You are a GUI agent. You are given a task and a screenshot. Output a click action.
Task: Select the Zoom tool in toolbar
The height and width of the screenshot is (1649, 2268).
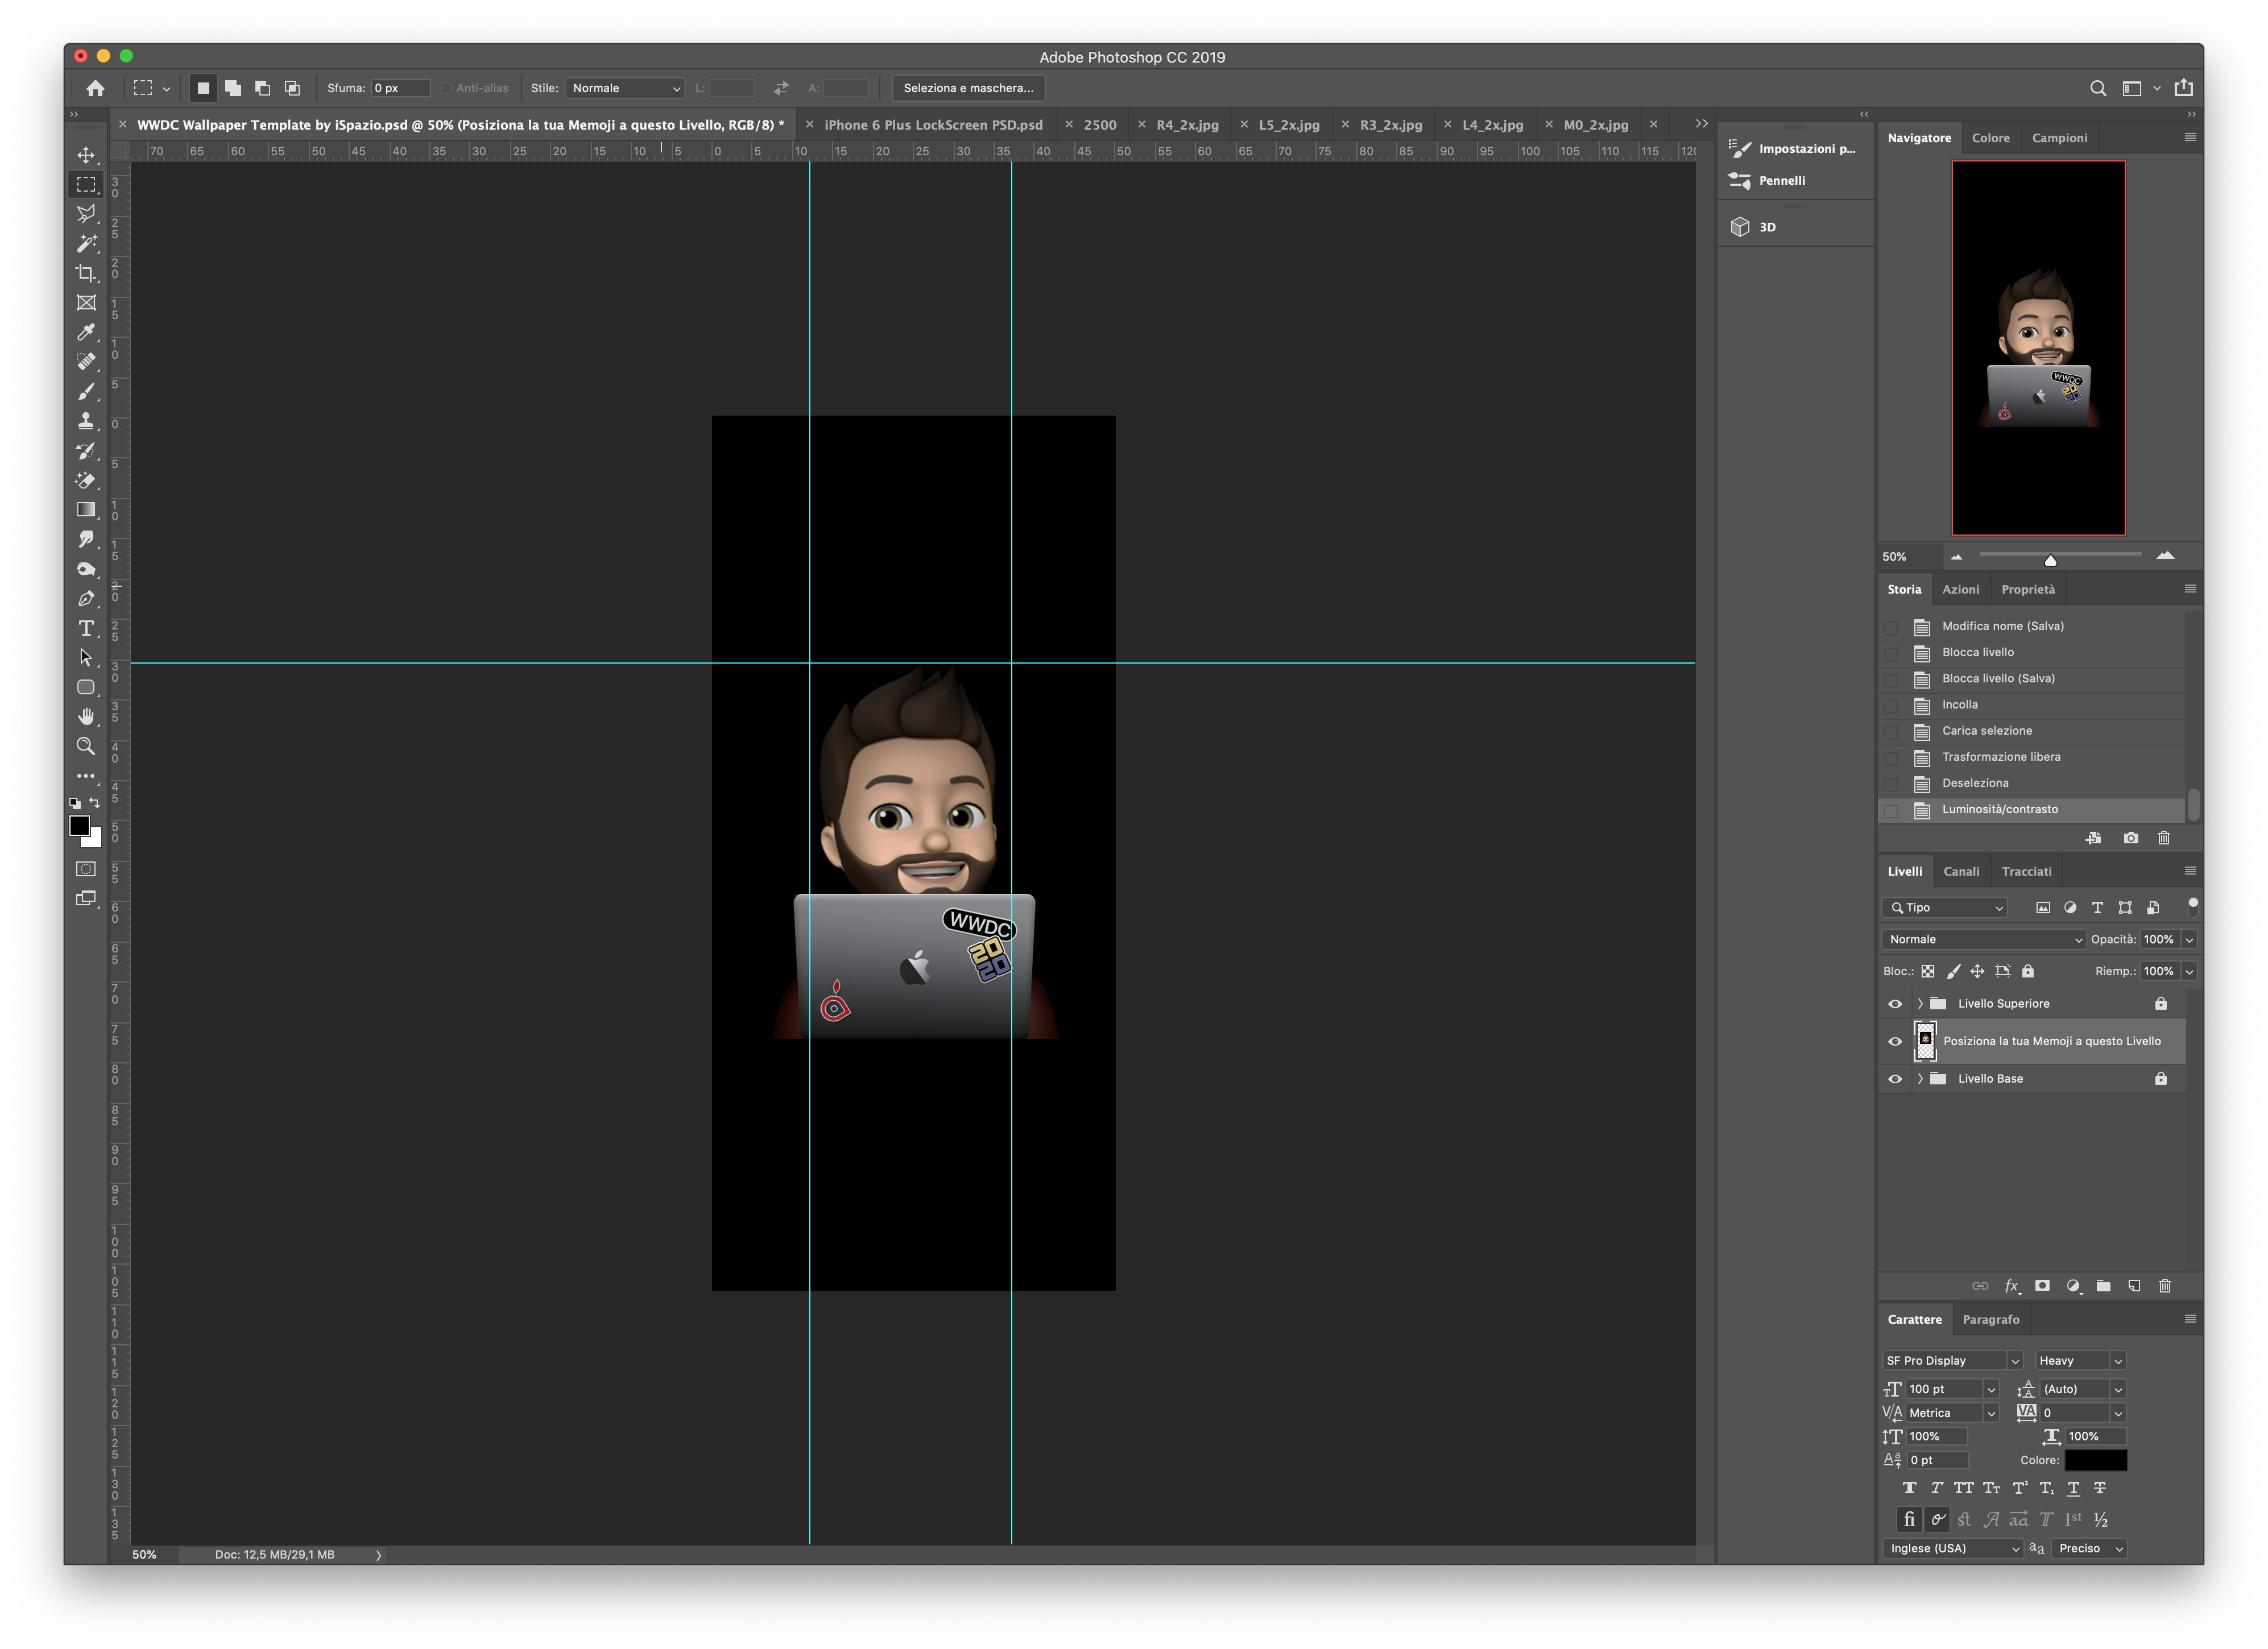(87, 746)
